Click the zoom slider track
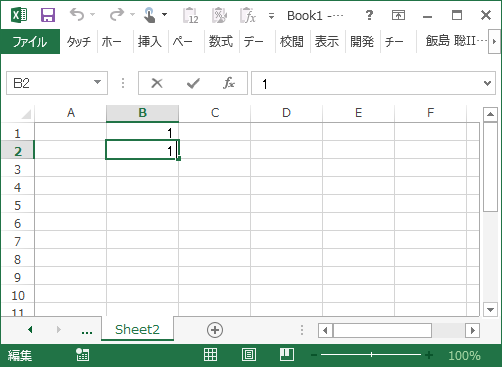 pyautogui.click(x=371, y=355)
